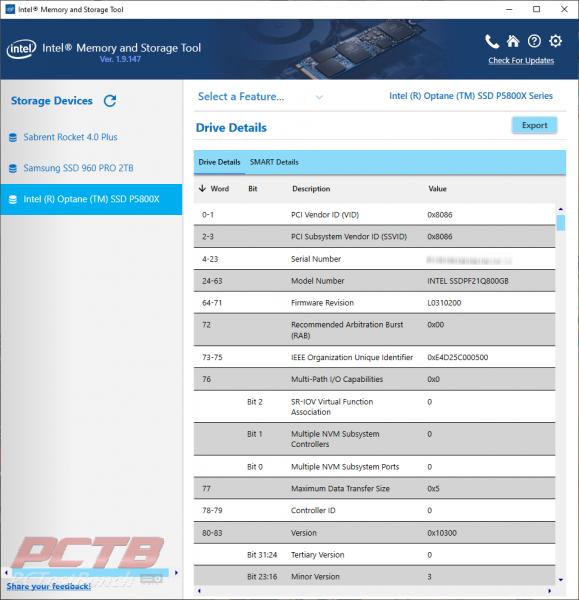Screen dimensions: 579x600
Task: Select the Drive Details tab
Action: click(219, 162)
